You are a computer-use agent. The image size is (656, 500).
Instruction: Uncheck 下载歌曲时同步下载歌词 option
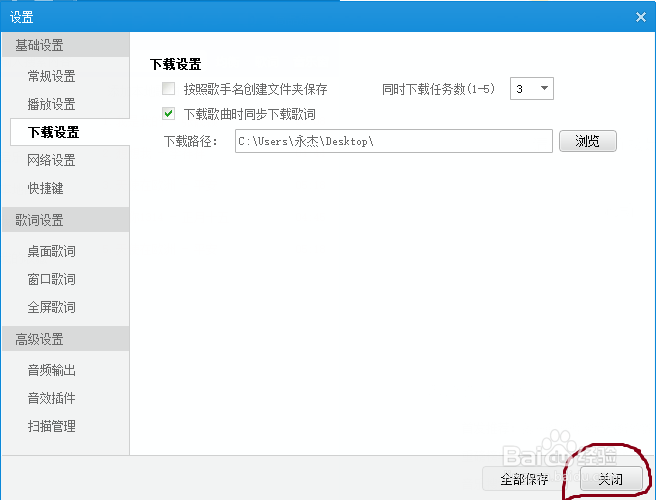(169, 113)
